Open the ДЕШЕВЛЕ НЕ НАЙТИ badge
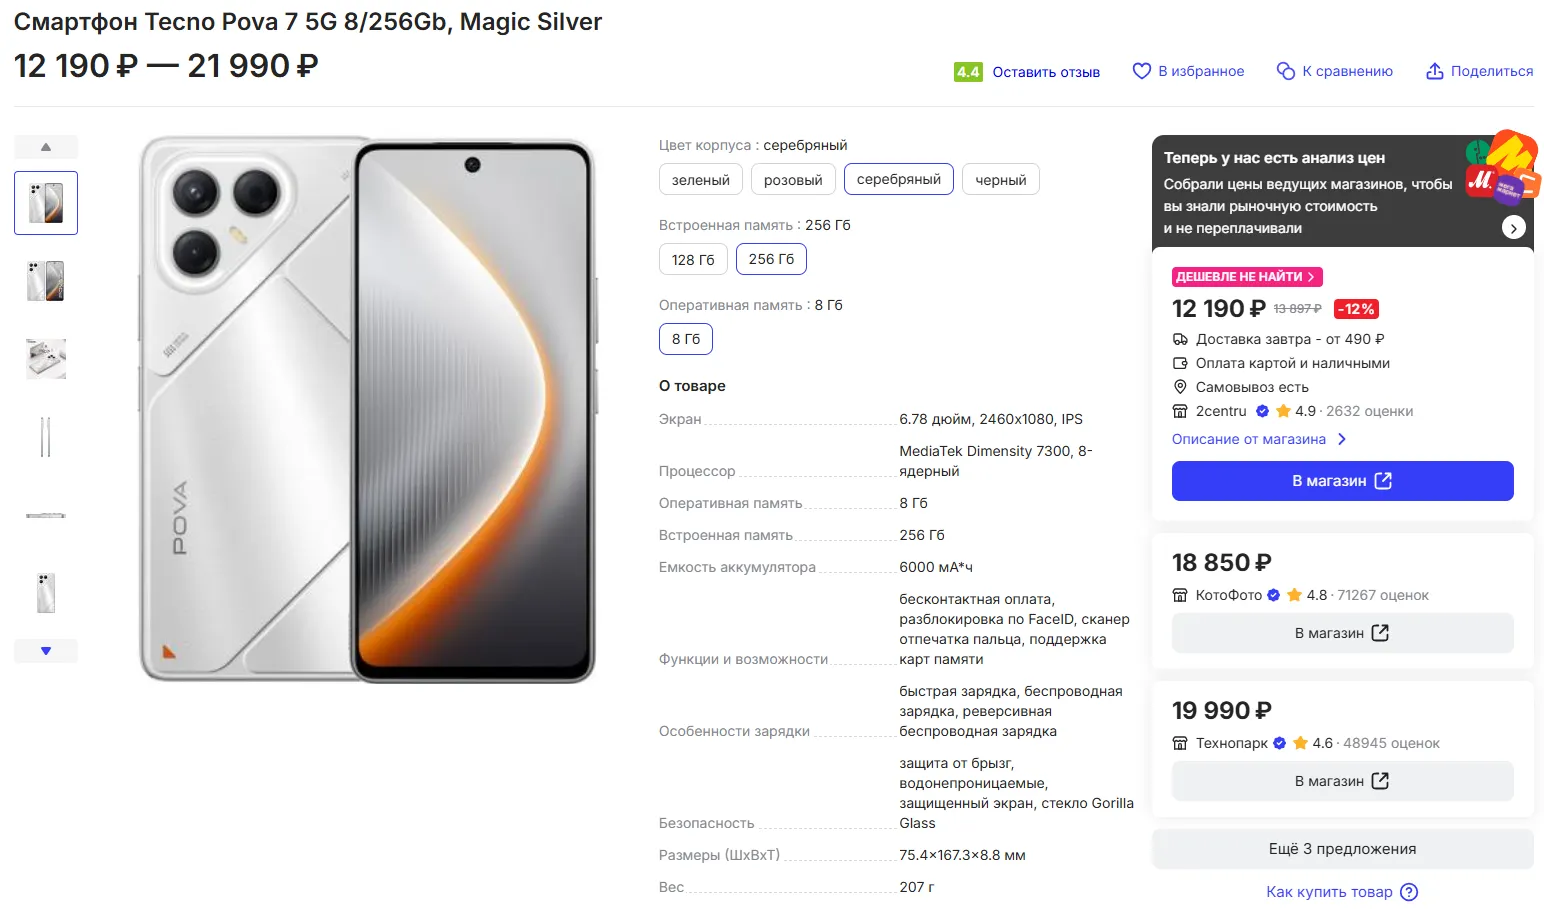 (x=1246, y=277)
